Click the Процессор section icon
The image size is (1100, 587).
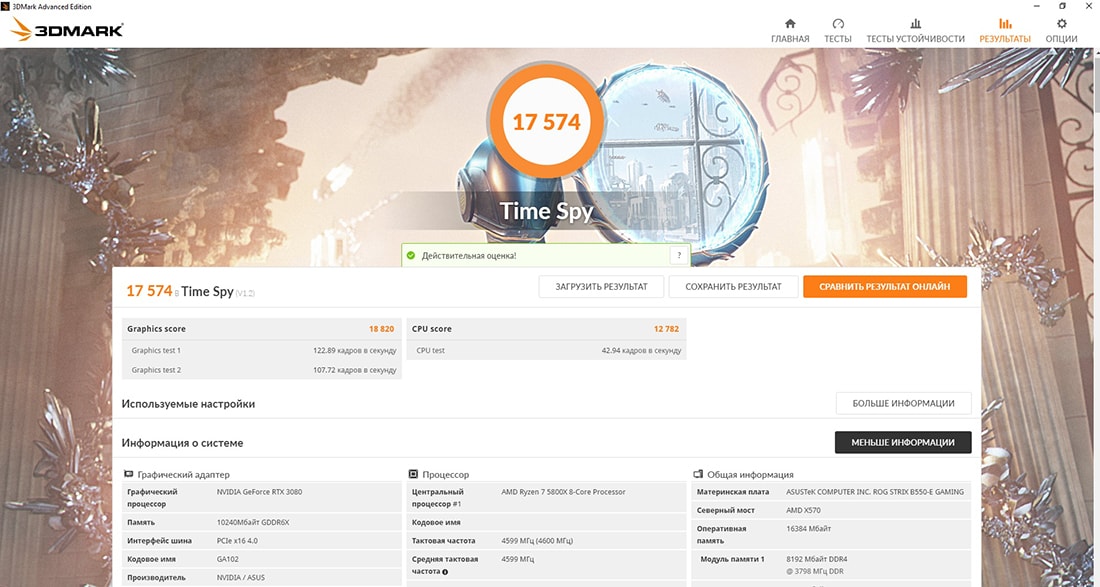[x=413, y=474]
